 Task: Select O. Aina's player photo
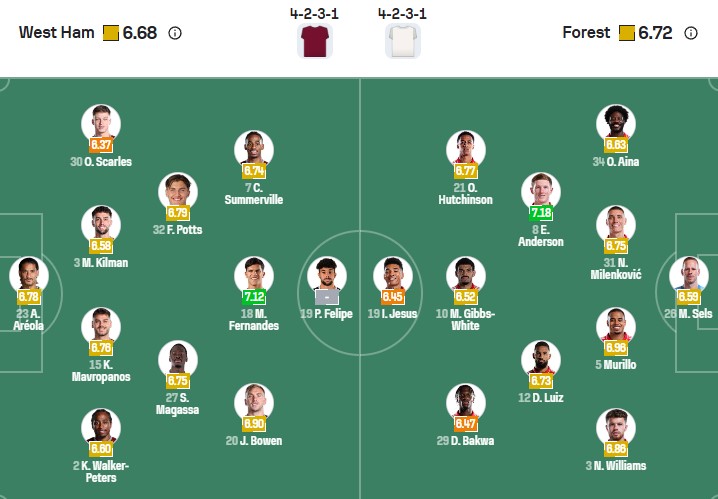tap(616, 123)
